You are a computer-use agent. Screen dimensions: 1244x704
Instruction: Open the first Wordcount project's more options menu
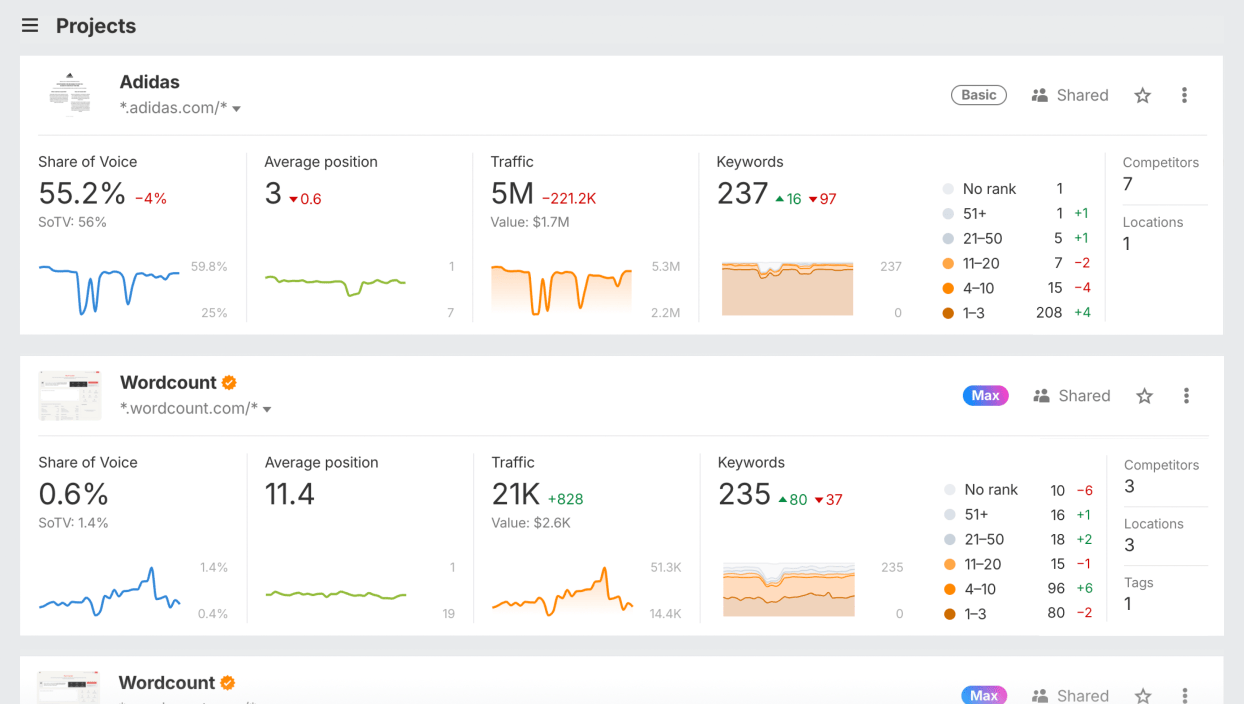(x=1186, y=396)
